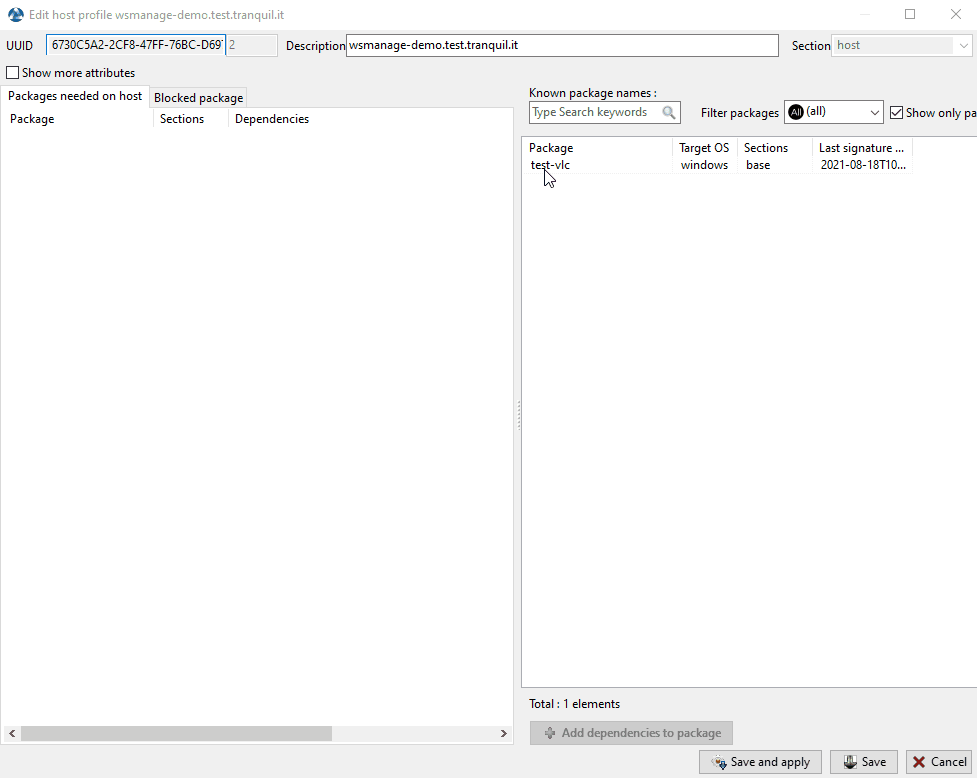Switch to Blocked package tab
The image size is (977, 778).
pyautogui.click(x=198, y=98)
